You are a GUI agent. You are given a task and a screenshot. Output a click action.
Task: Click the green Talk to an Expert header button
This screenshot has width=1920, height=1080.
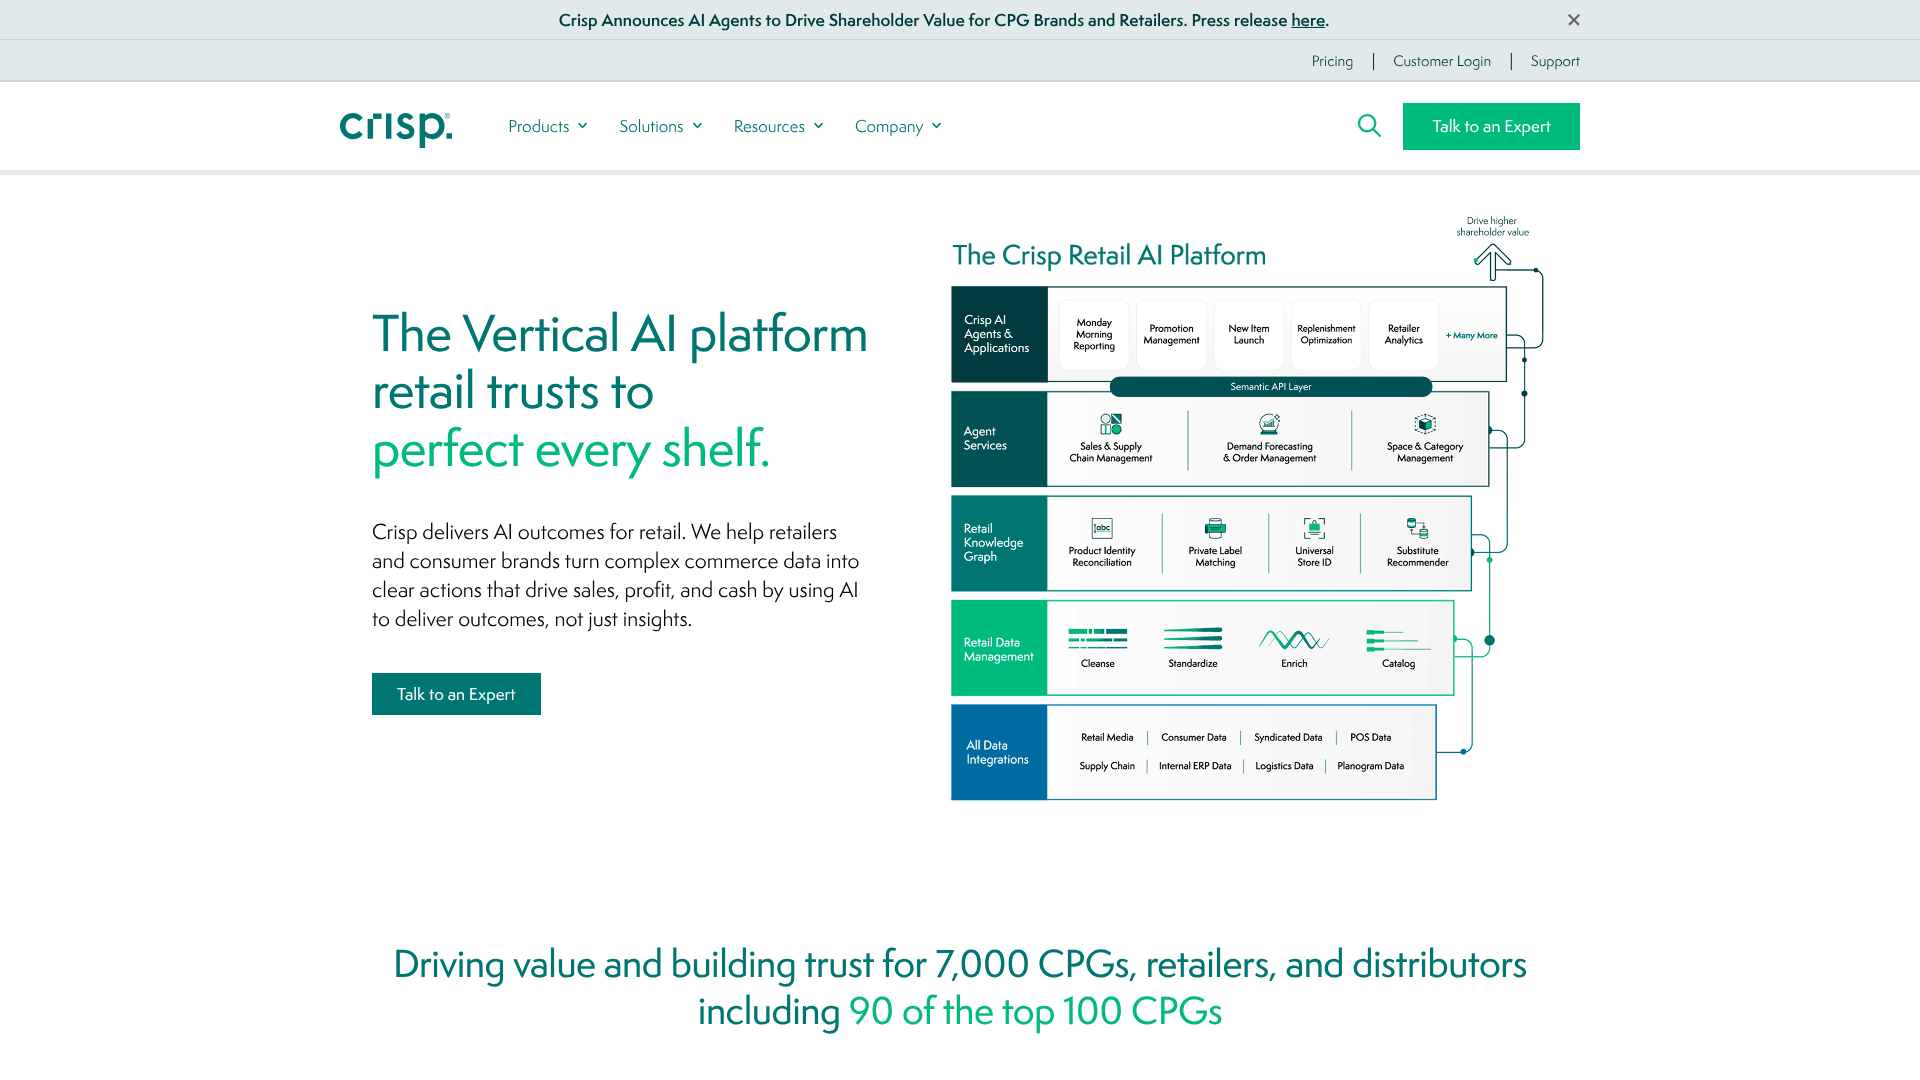1491,126
